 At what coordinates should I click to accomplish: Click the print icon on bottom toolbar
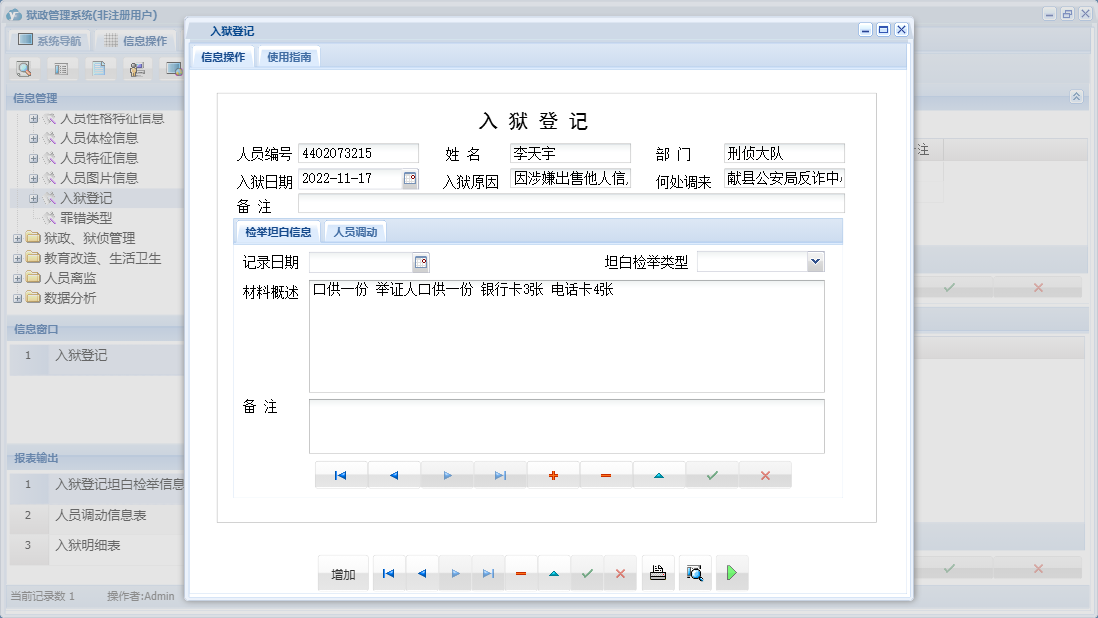658,572
